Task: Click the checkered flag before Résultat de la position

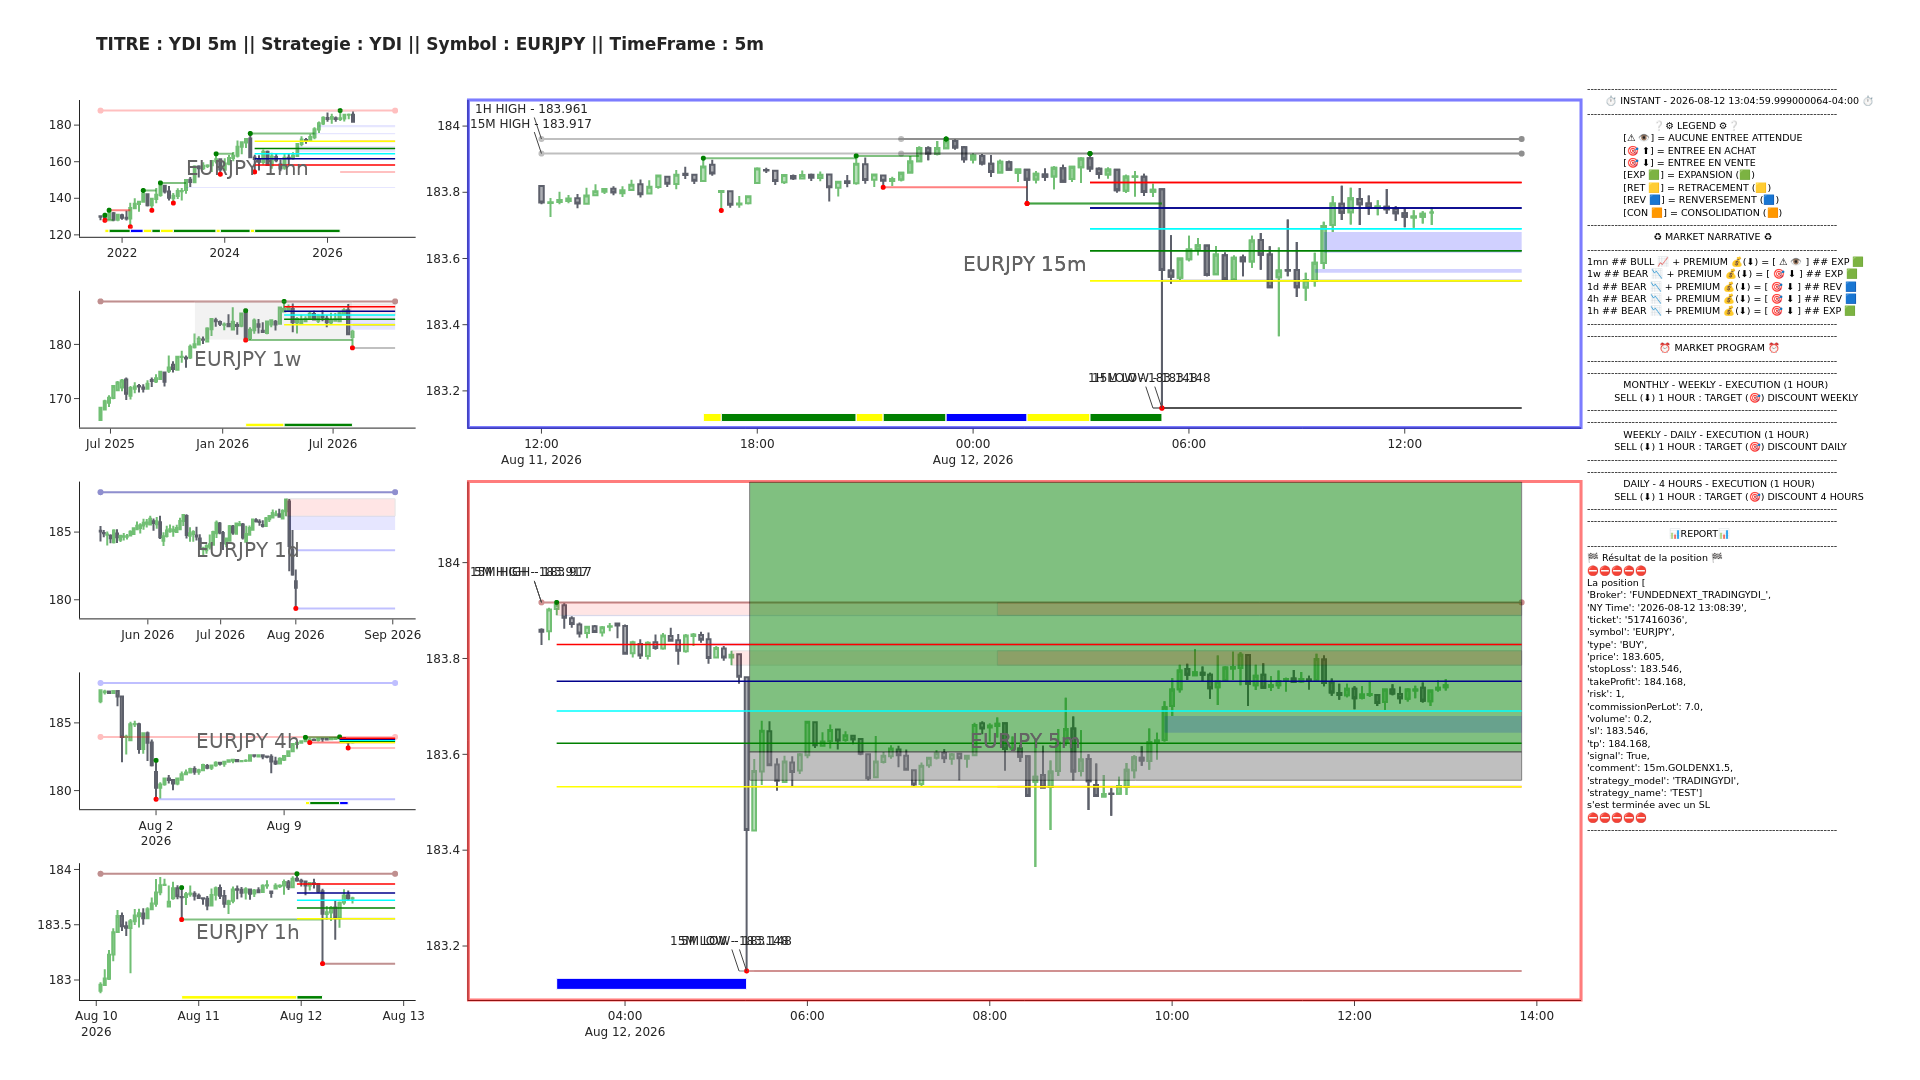Action: [x=1593, y=558]
